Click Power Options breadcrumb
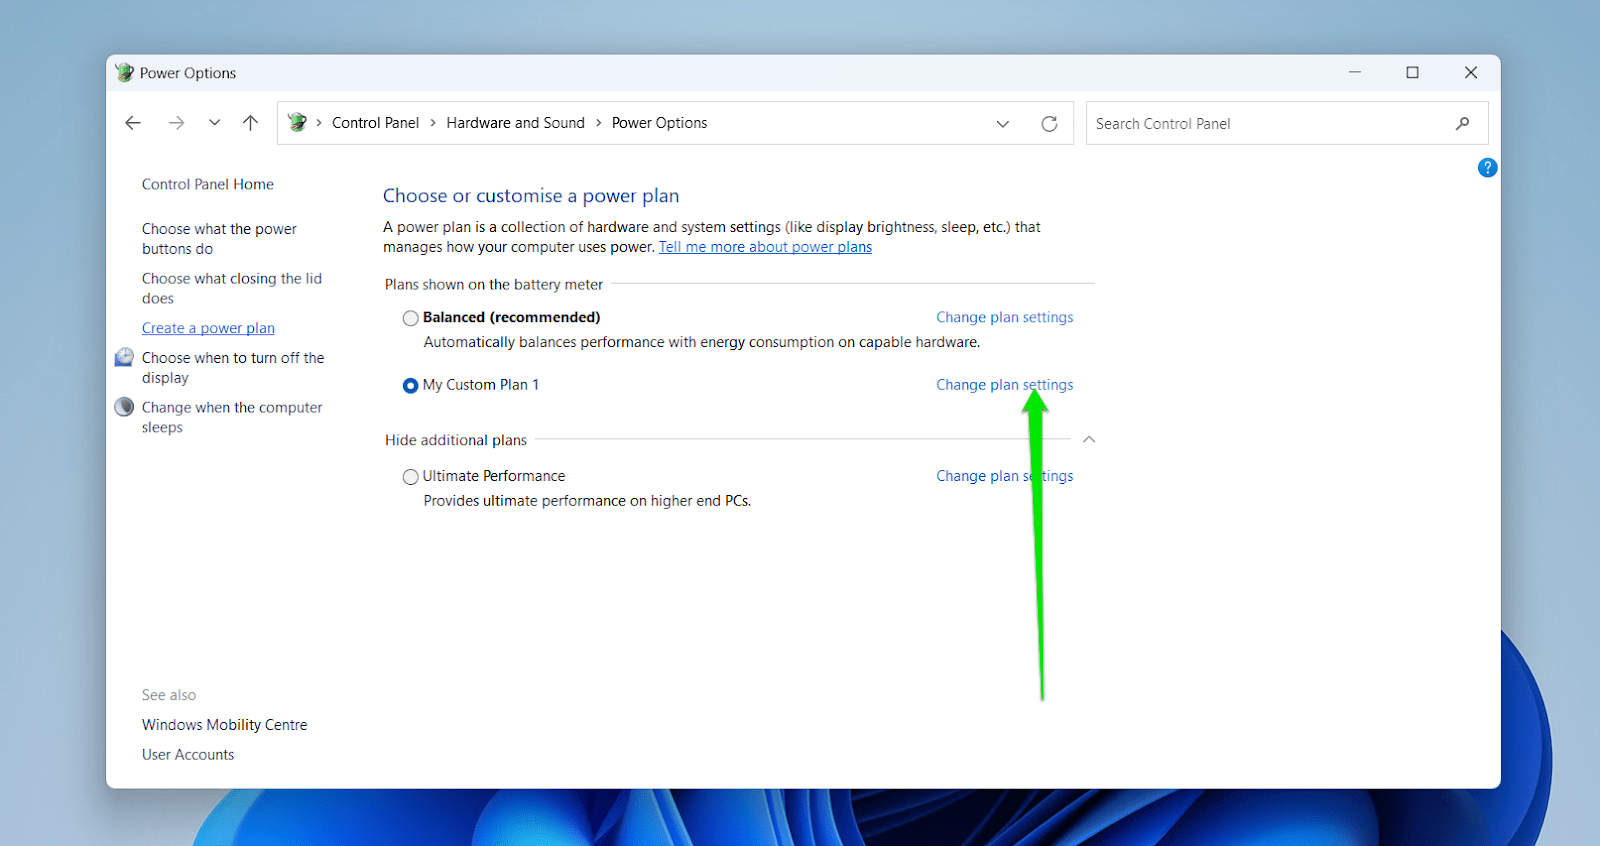1600x846 pixels. click(659, 123)
